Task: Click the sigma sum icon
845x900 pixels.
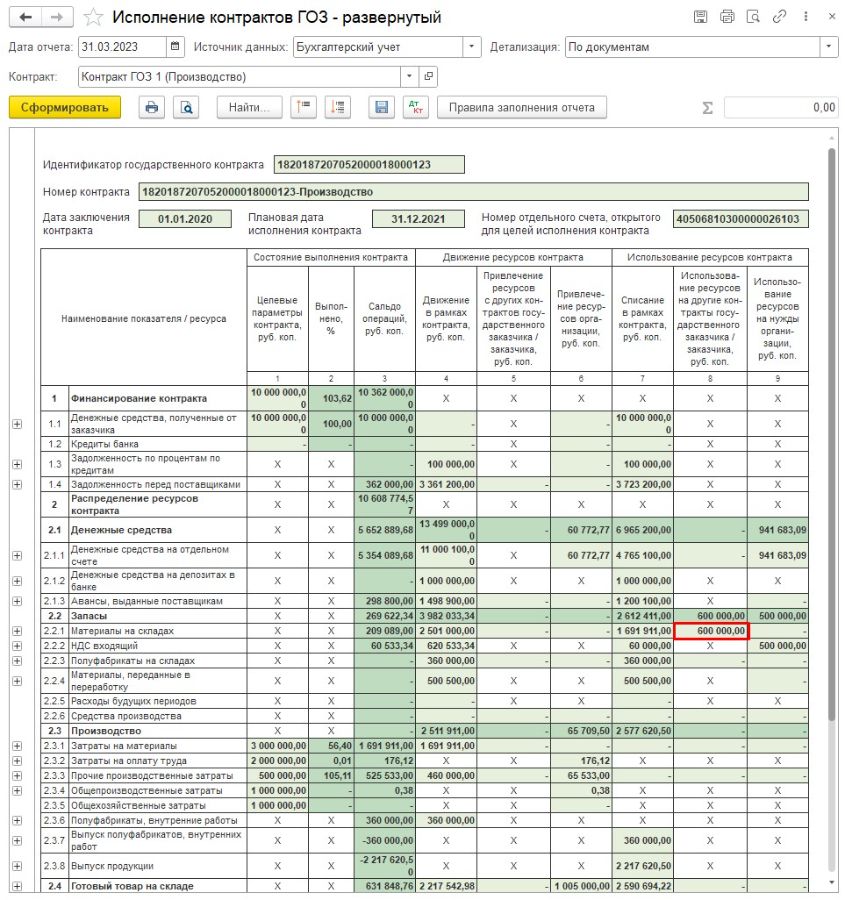Action: coord(708,108)
